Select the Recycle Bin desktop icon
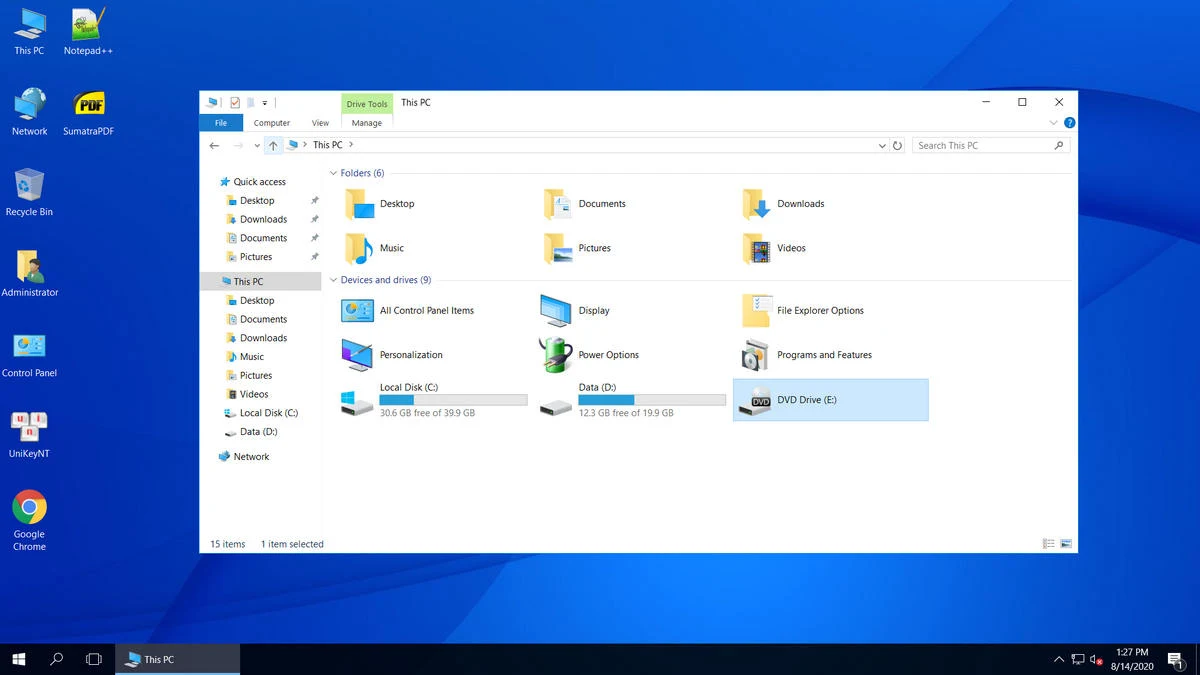Viewport: 1200px width, 675px height. (x=29, y=192)
